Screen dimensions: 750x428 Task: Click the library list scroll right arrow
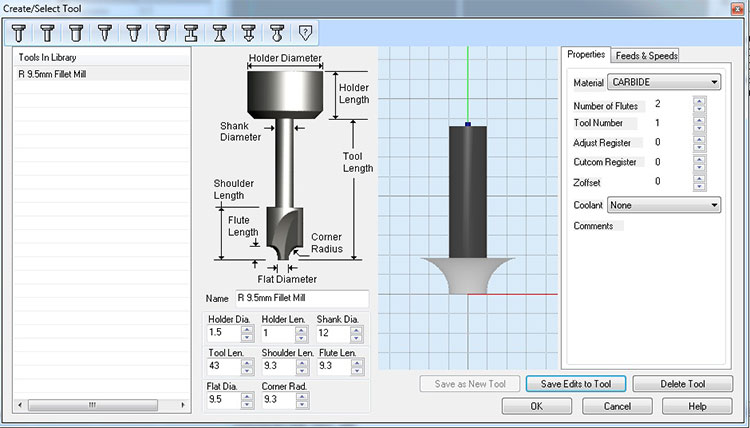[183, 405]
